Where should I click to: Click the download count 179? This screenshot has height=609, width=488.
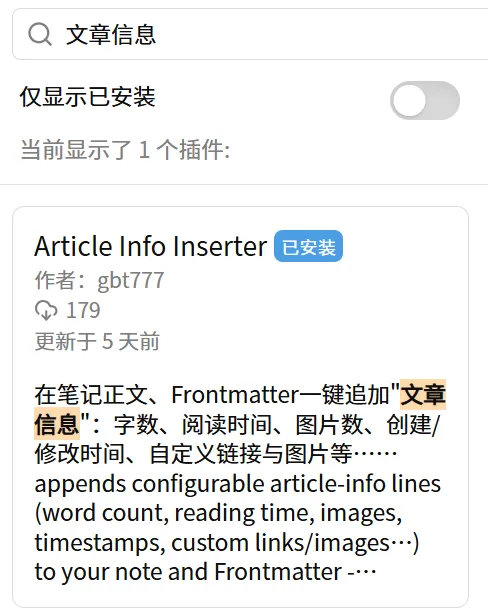point(84,310)
